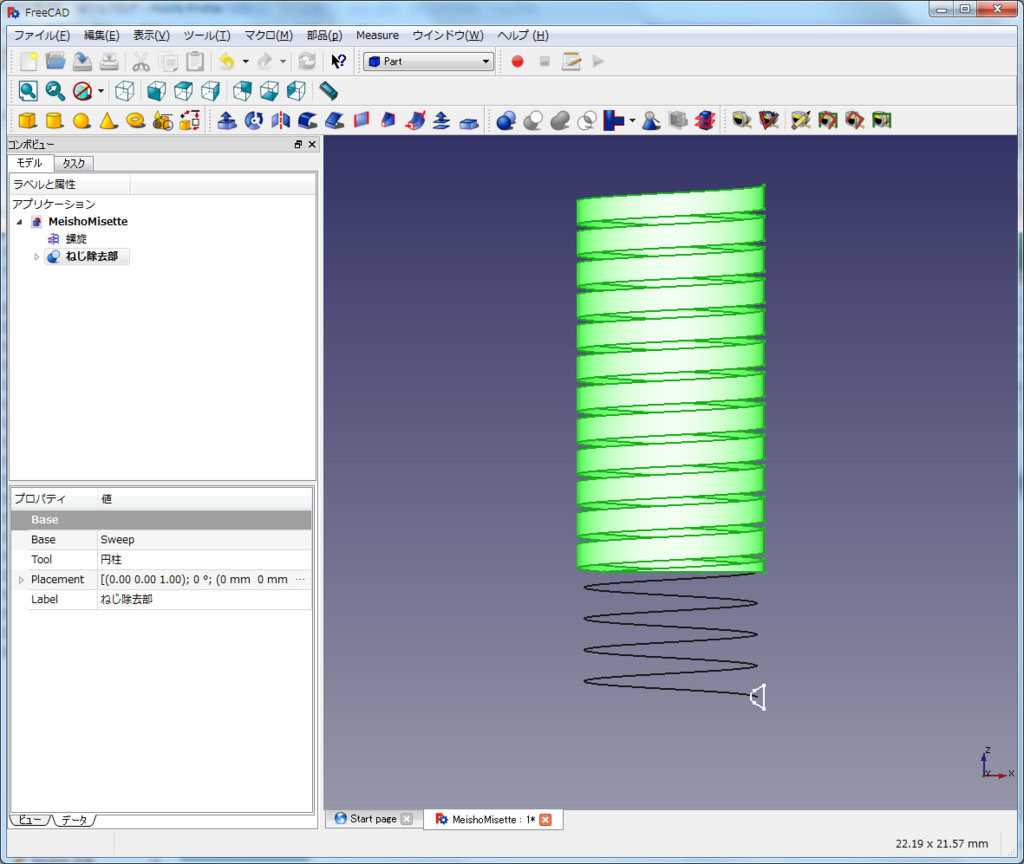The image size is (1024, 864).
Task: Fit all content in view
Action: click(x=28, y=91)
